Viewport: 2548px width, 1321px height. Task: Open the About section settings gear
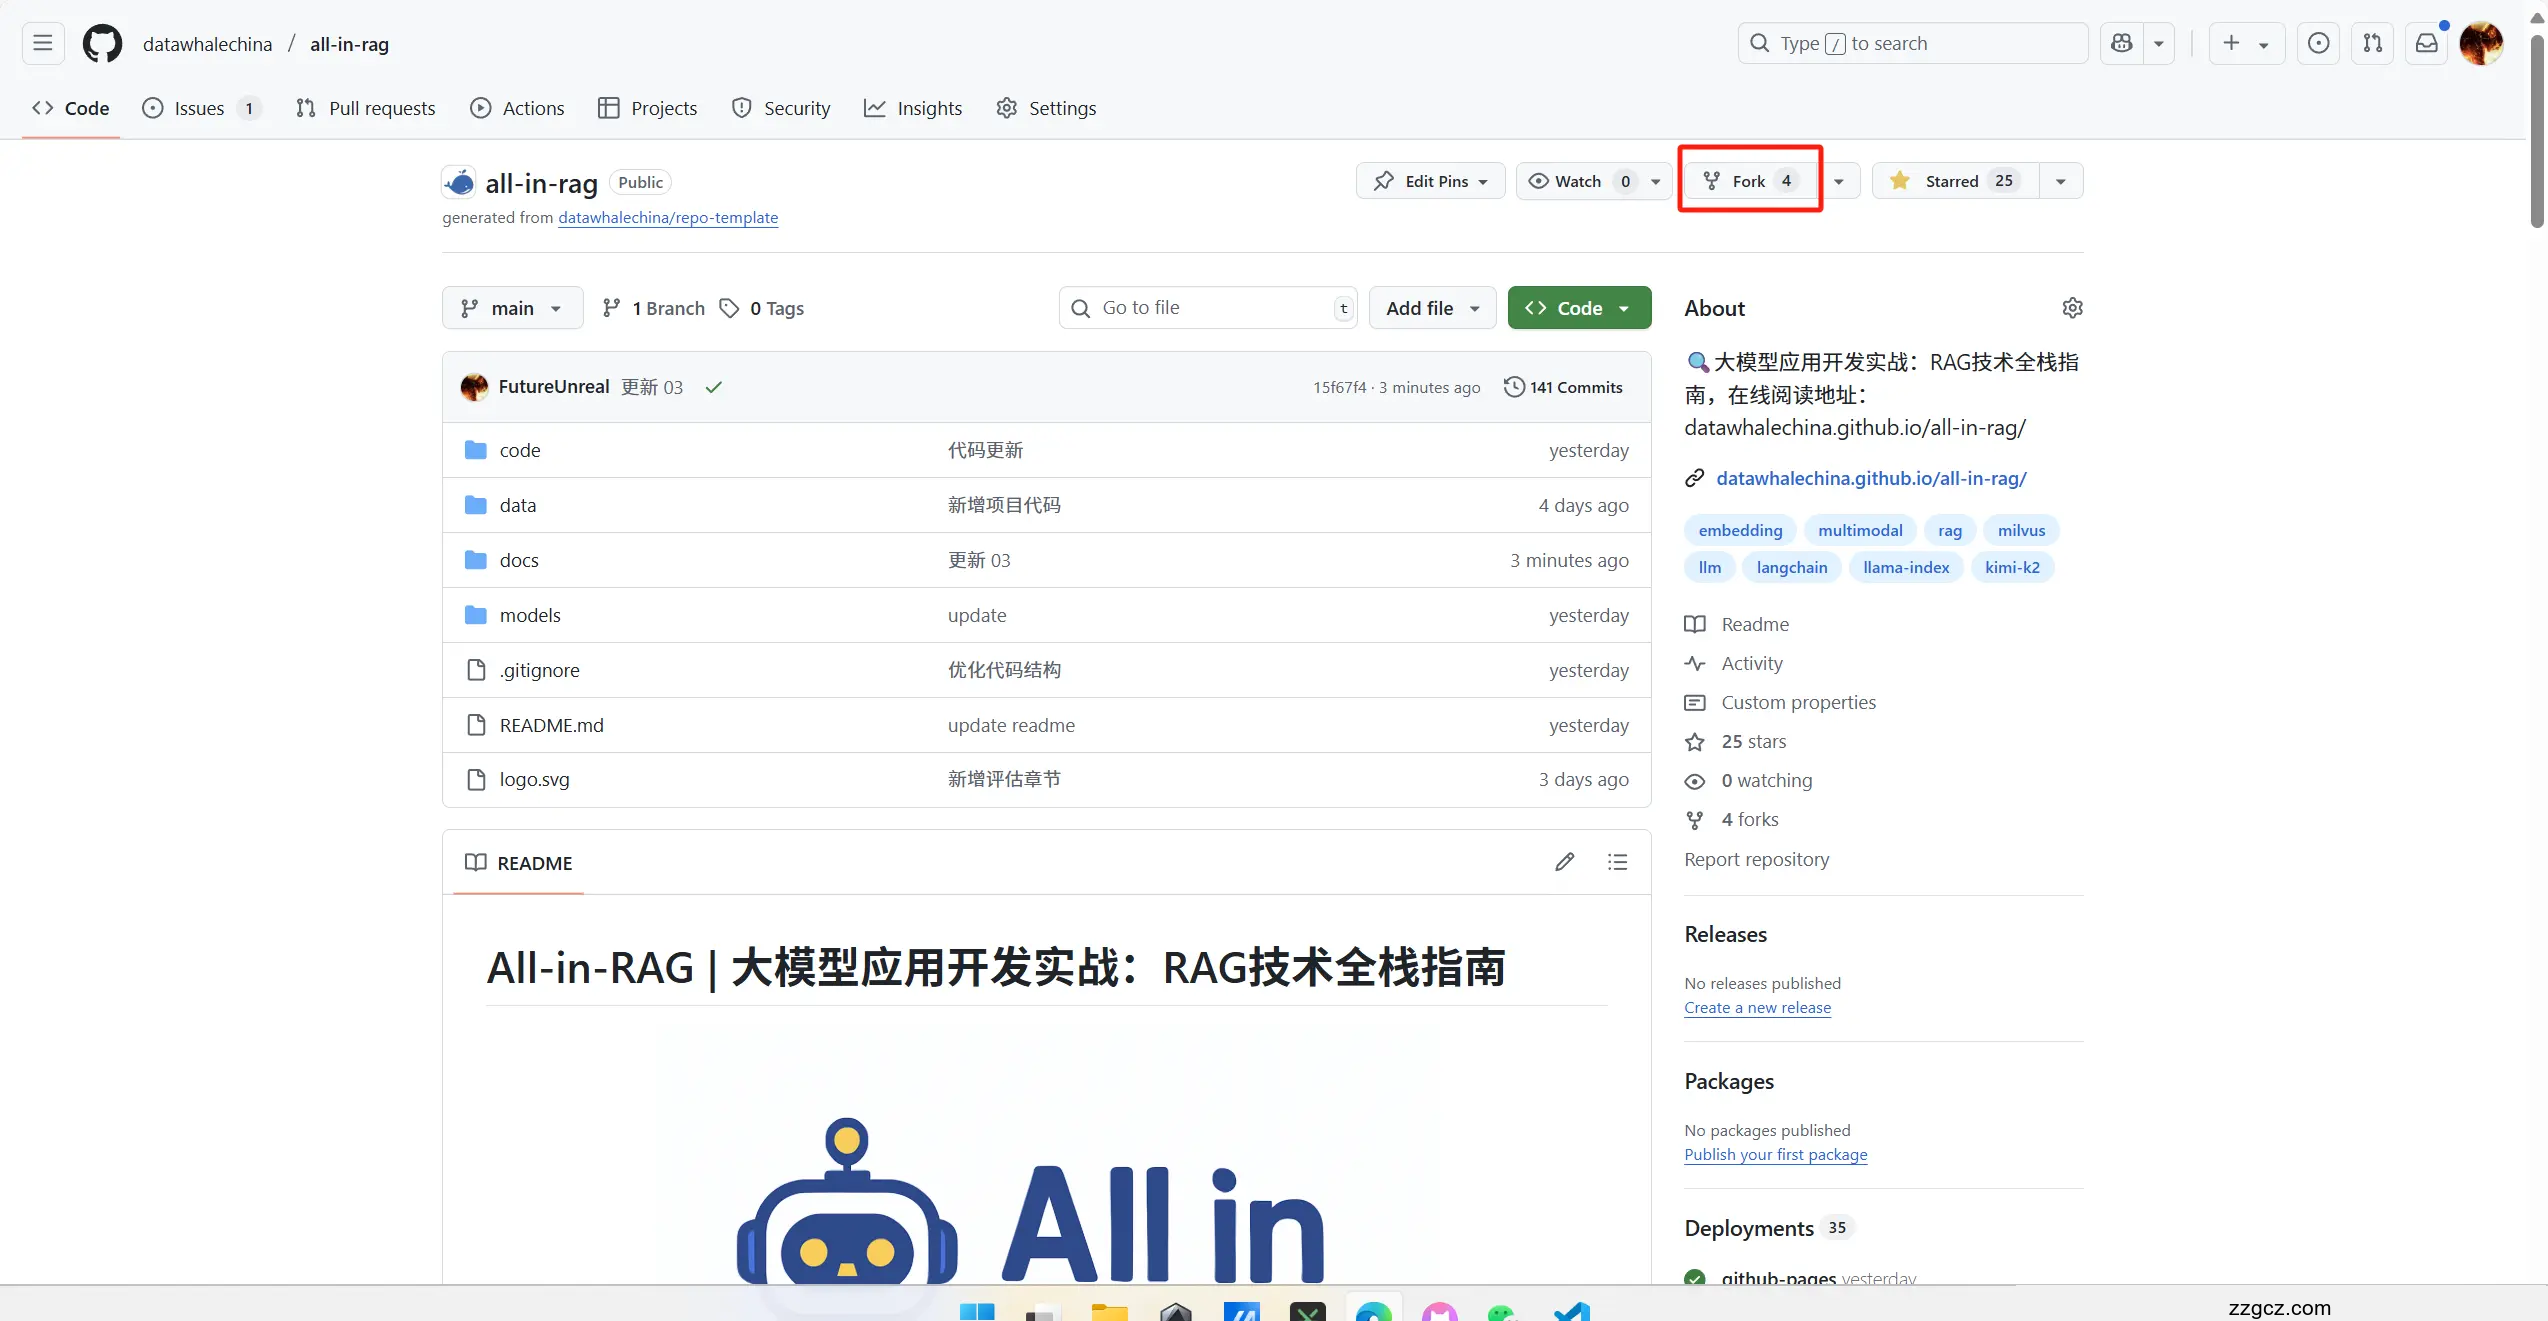point(2072,308)
